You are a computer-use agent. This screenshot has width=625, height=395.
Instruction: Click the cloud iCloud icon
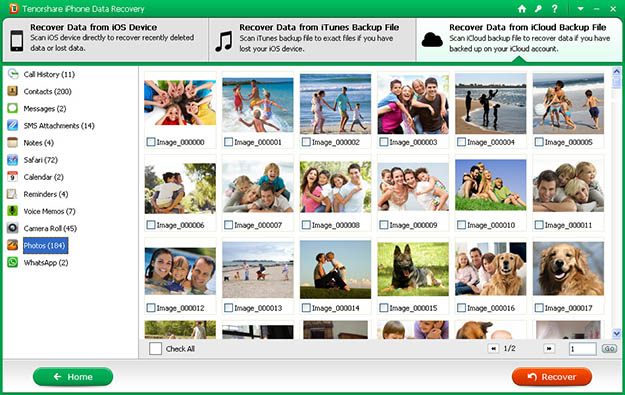coord(432,40)
